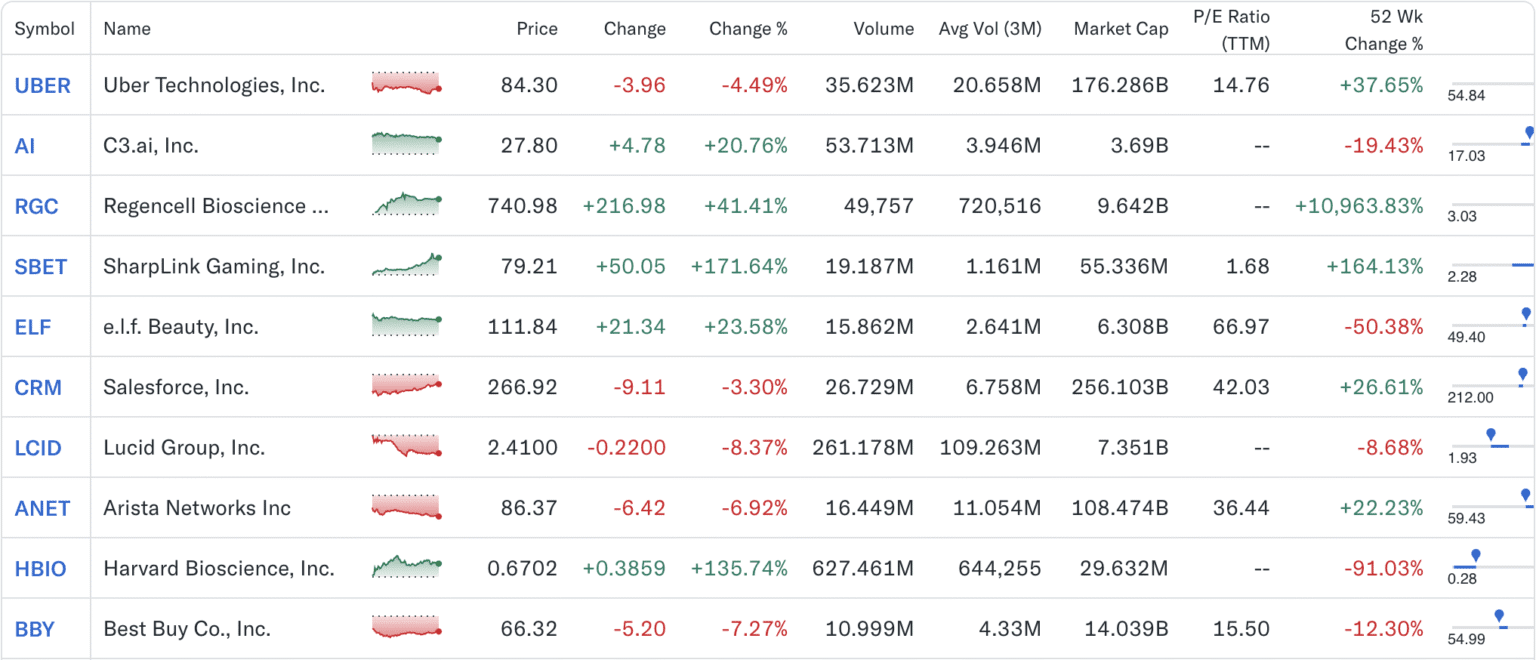The height and width of the screenshot is (660, 1536).
Task: Sort the table by Change %
Action: (748, 29)
